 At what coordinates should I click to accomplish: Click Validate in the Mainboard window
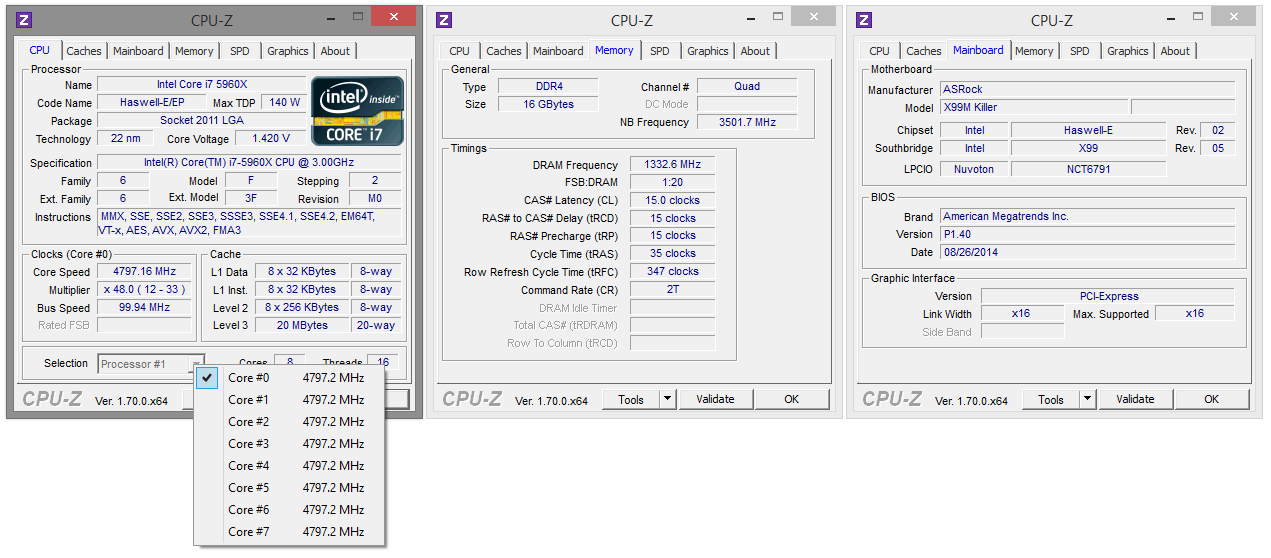(1136, 399)
